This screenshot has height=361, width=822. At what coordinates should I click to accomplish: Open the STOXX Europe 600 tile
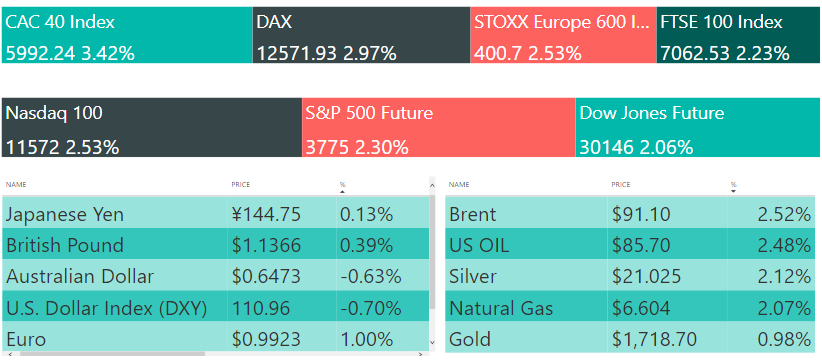(x=563, y=35)
